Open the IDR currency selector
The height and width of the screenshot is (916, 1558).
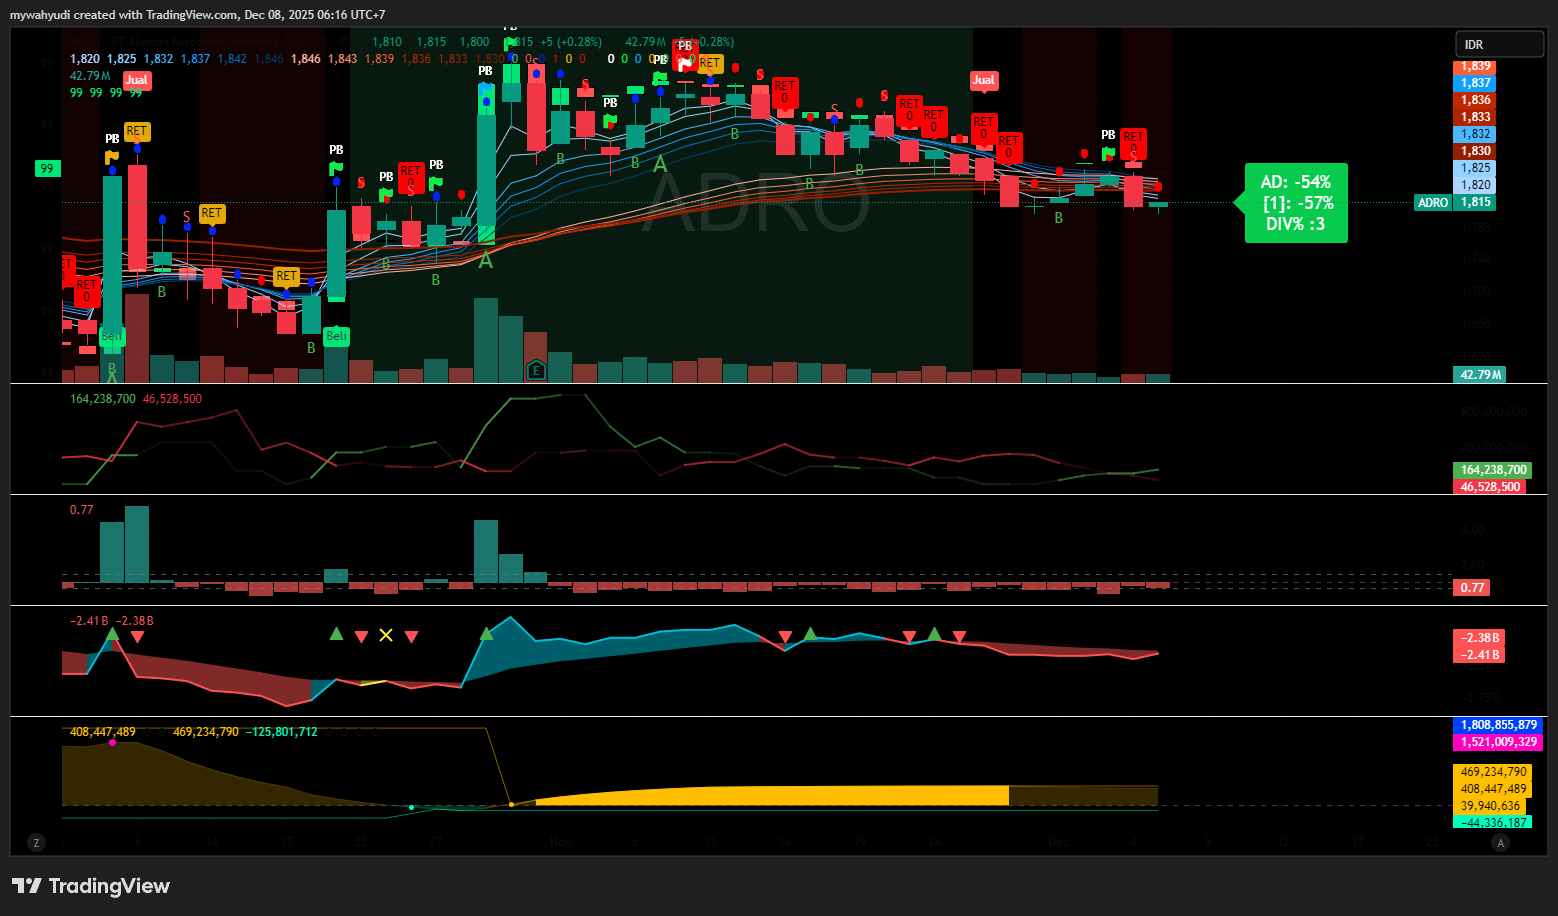pos(1499,44)
